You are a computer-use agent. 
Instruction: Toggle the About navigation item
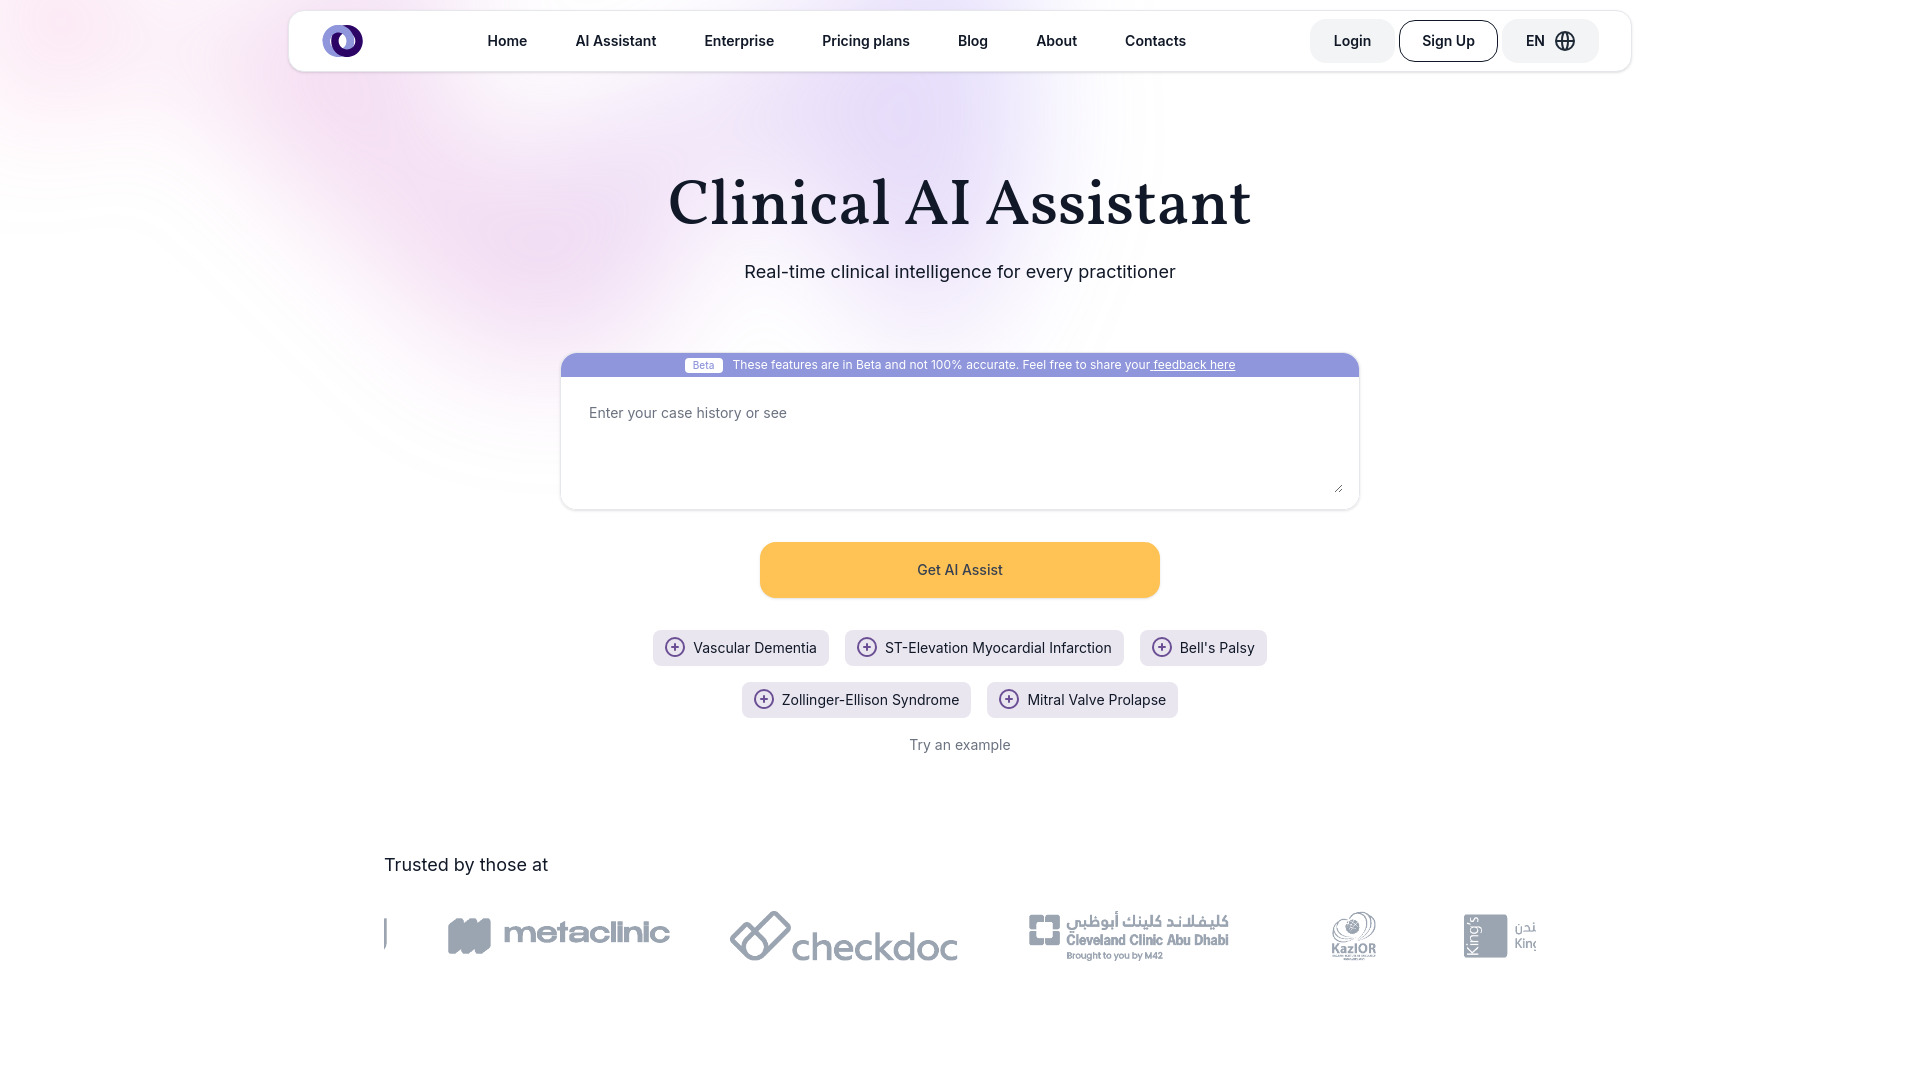(1056, 41)
